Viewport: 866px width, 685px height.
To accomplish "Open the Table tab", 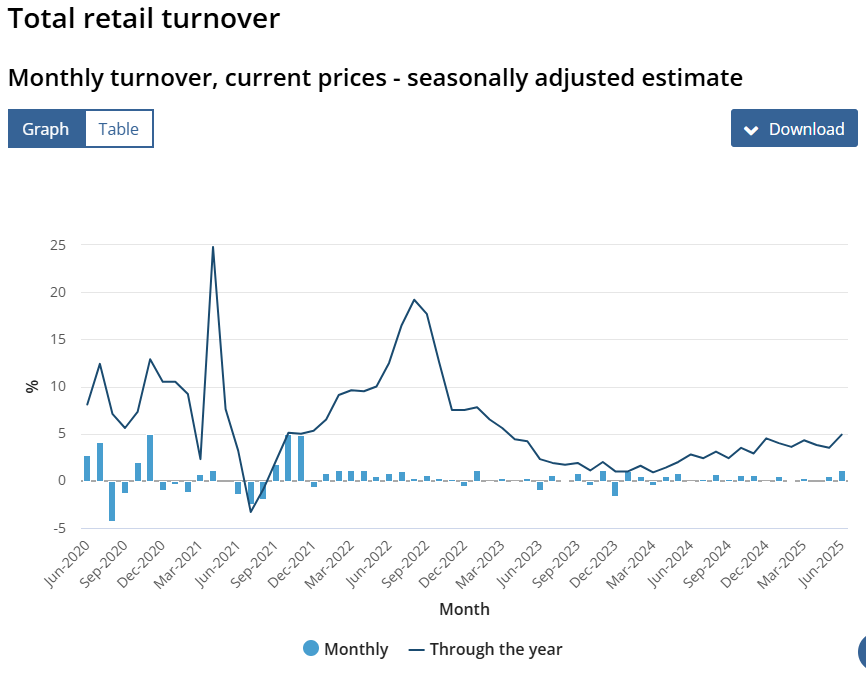I will [119, 129].
